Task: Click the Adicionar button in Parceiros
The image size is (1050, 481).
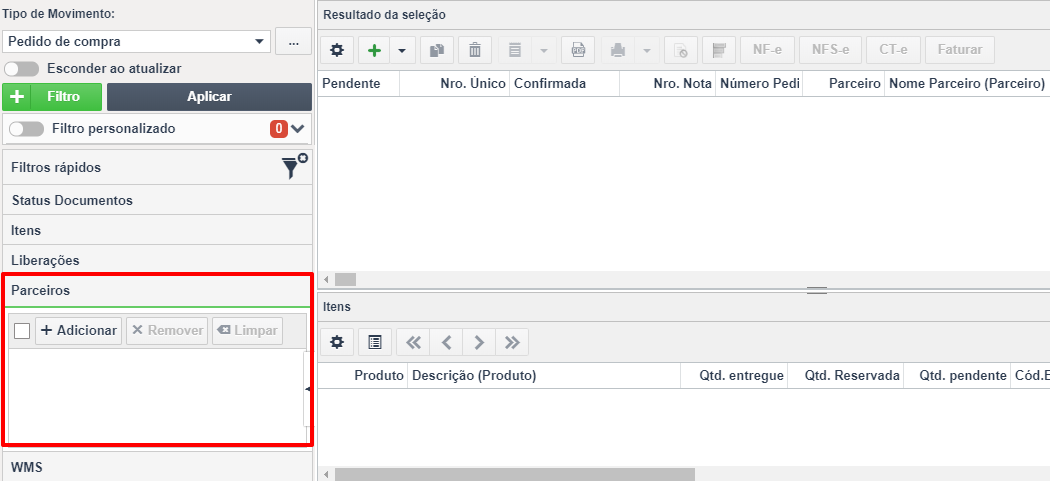Action: [x=78, y=331]
